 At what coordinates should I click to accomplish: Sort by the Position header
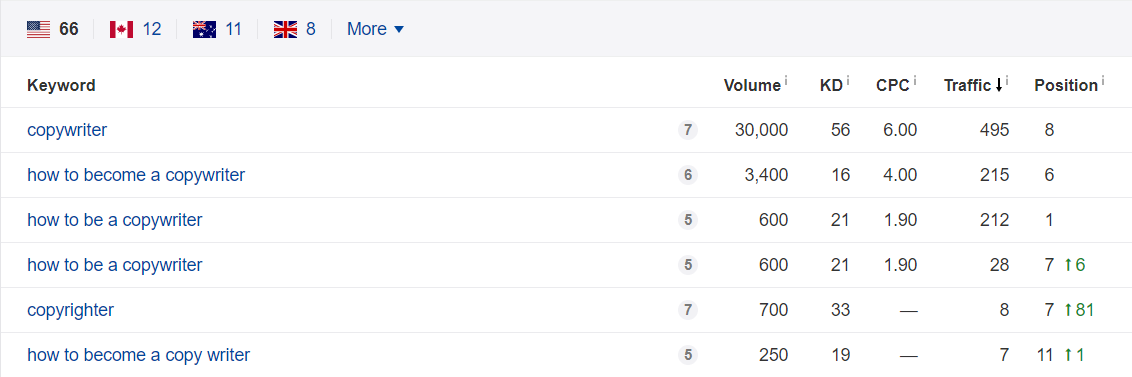(x=1066, y=85)
